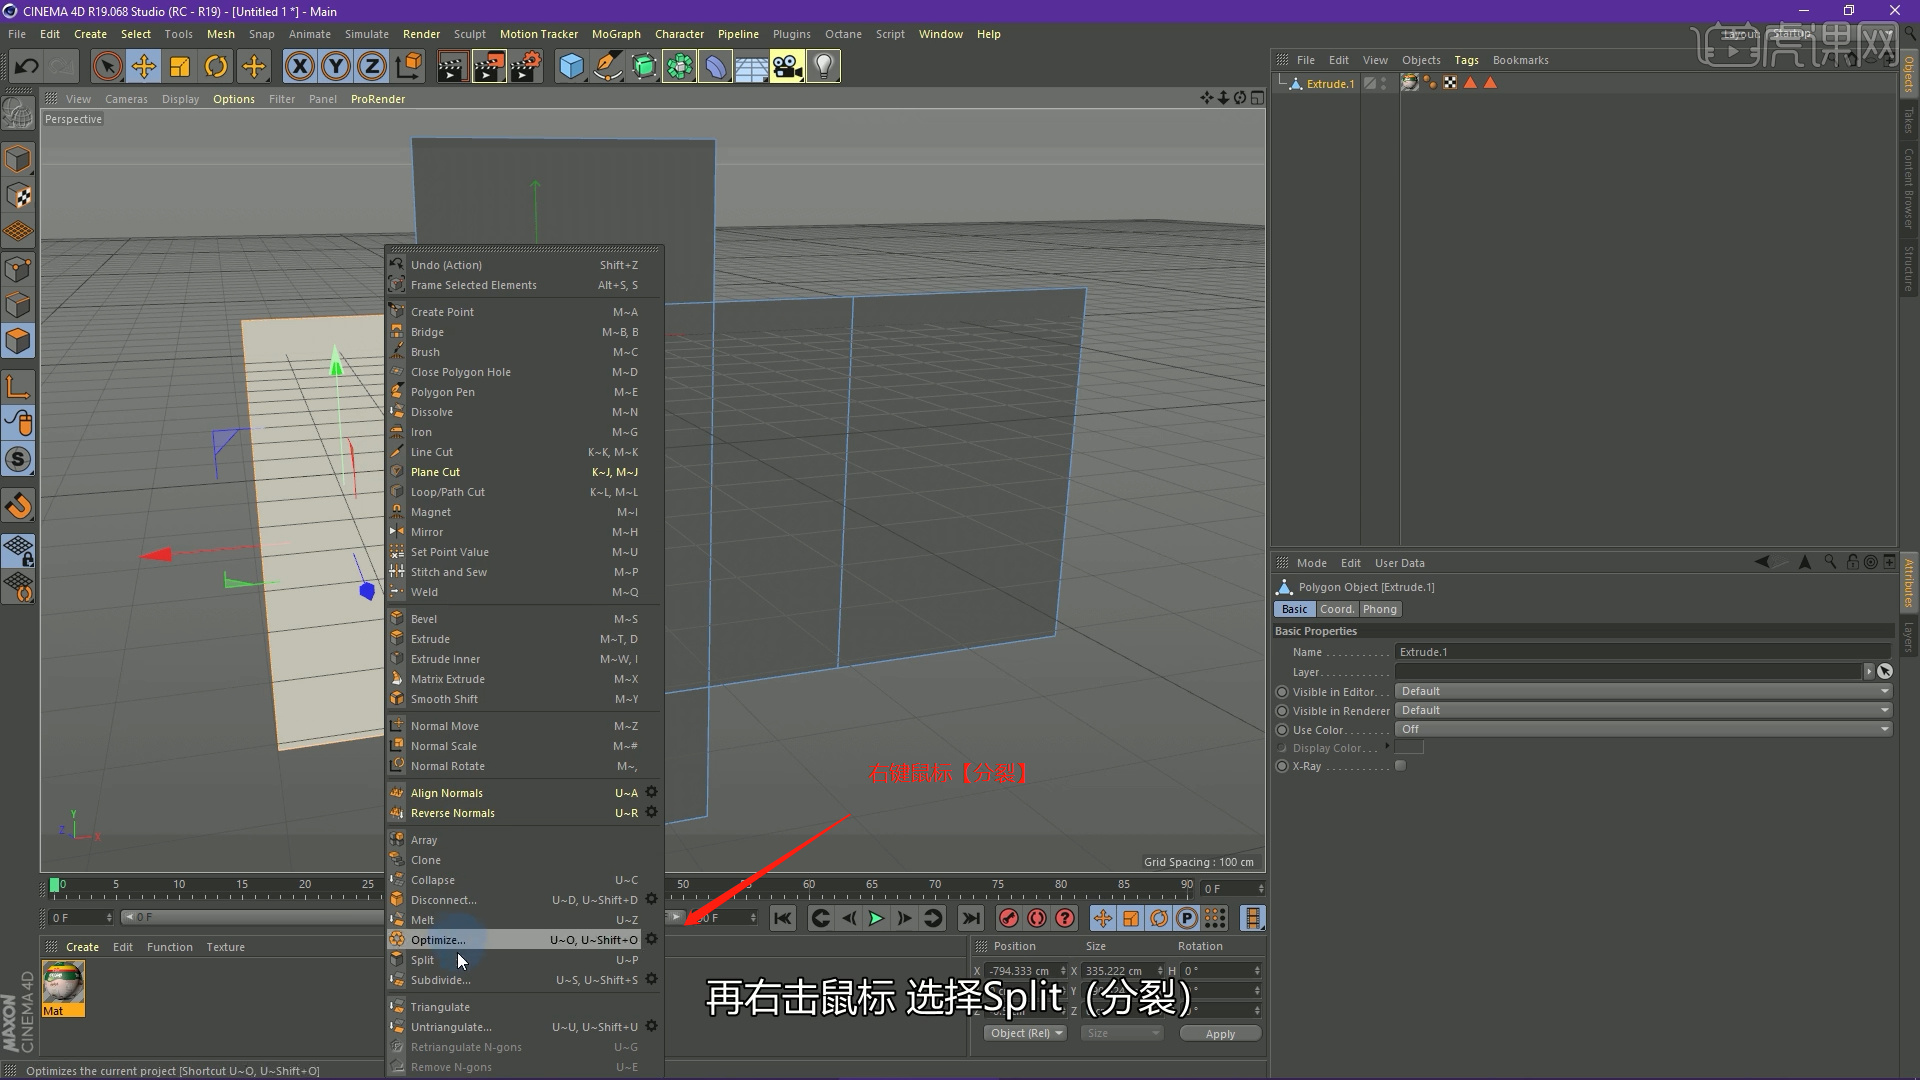
Task: Open the ProRender viewport menu
Action: click(x=377, y=99)
